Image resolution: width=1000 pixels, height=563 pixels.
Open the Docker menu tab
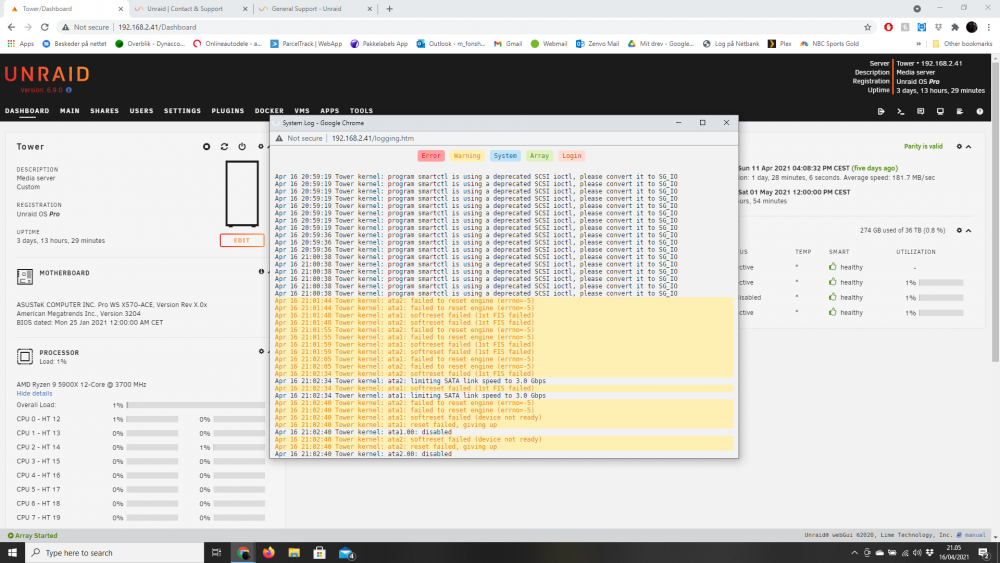[x=269, y=111]
